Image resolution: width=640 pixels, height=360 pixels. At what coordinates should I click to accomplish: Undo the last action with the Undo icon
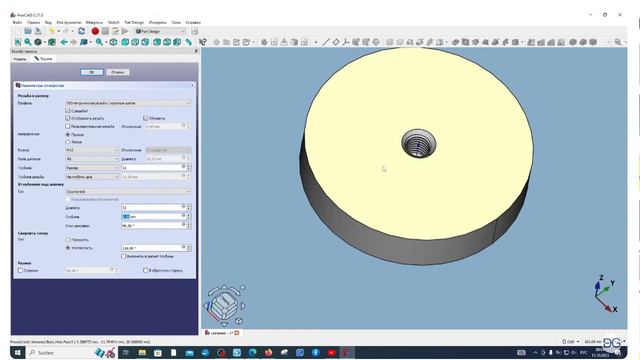click(x=52, y=31)
